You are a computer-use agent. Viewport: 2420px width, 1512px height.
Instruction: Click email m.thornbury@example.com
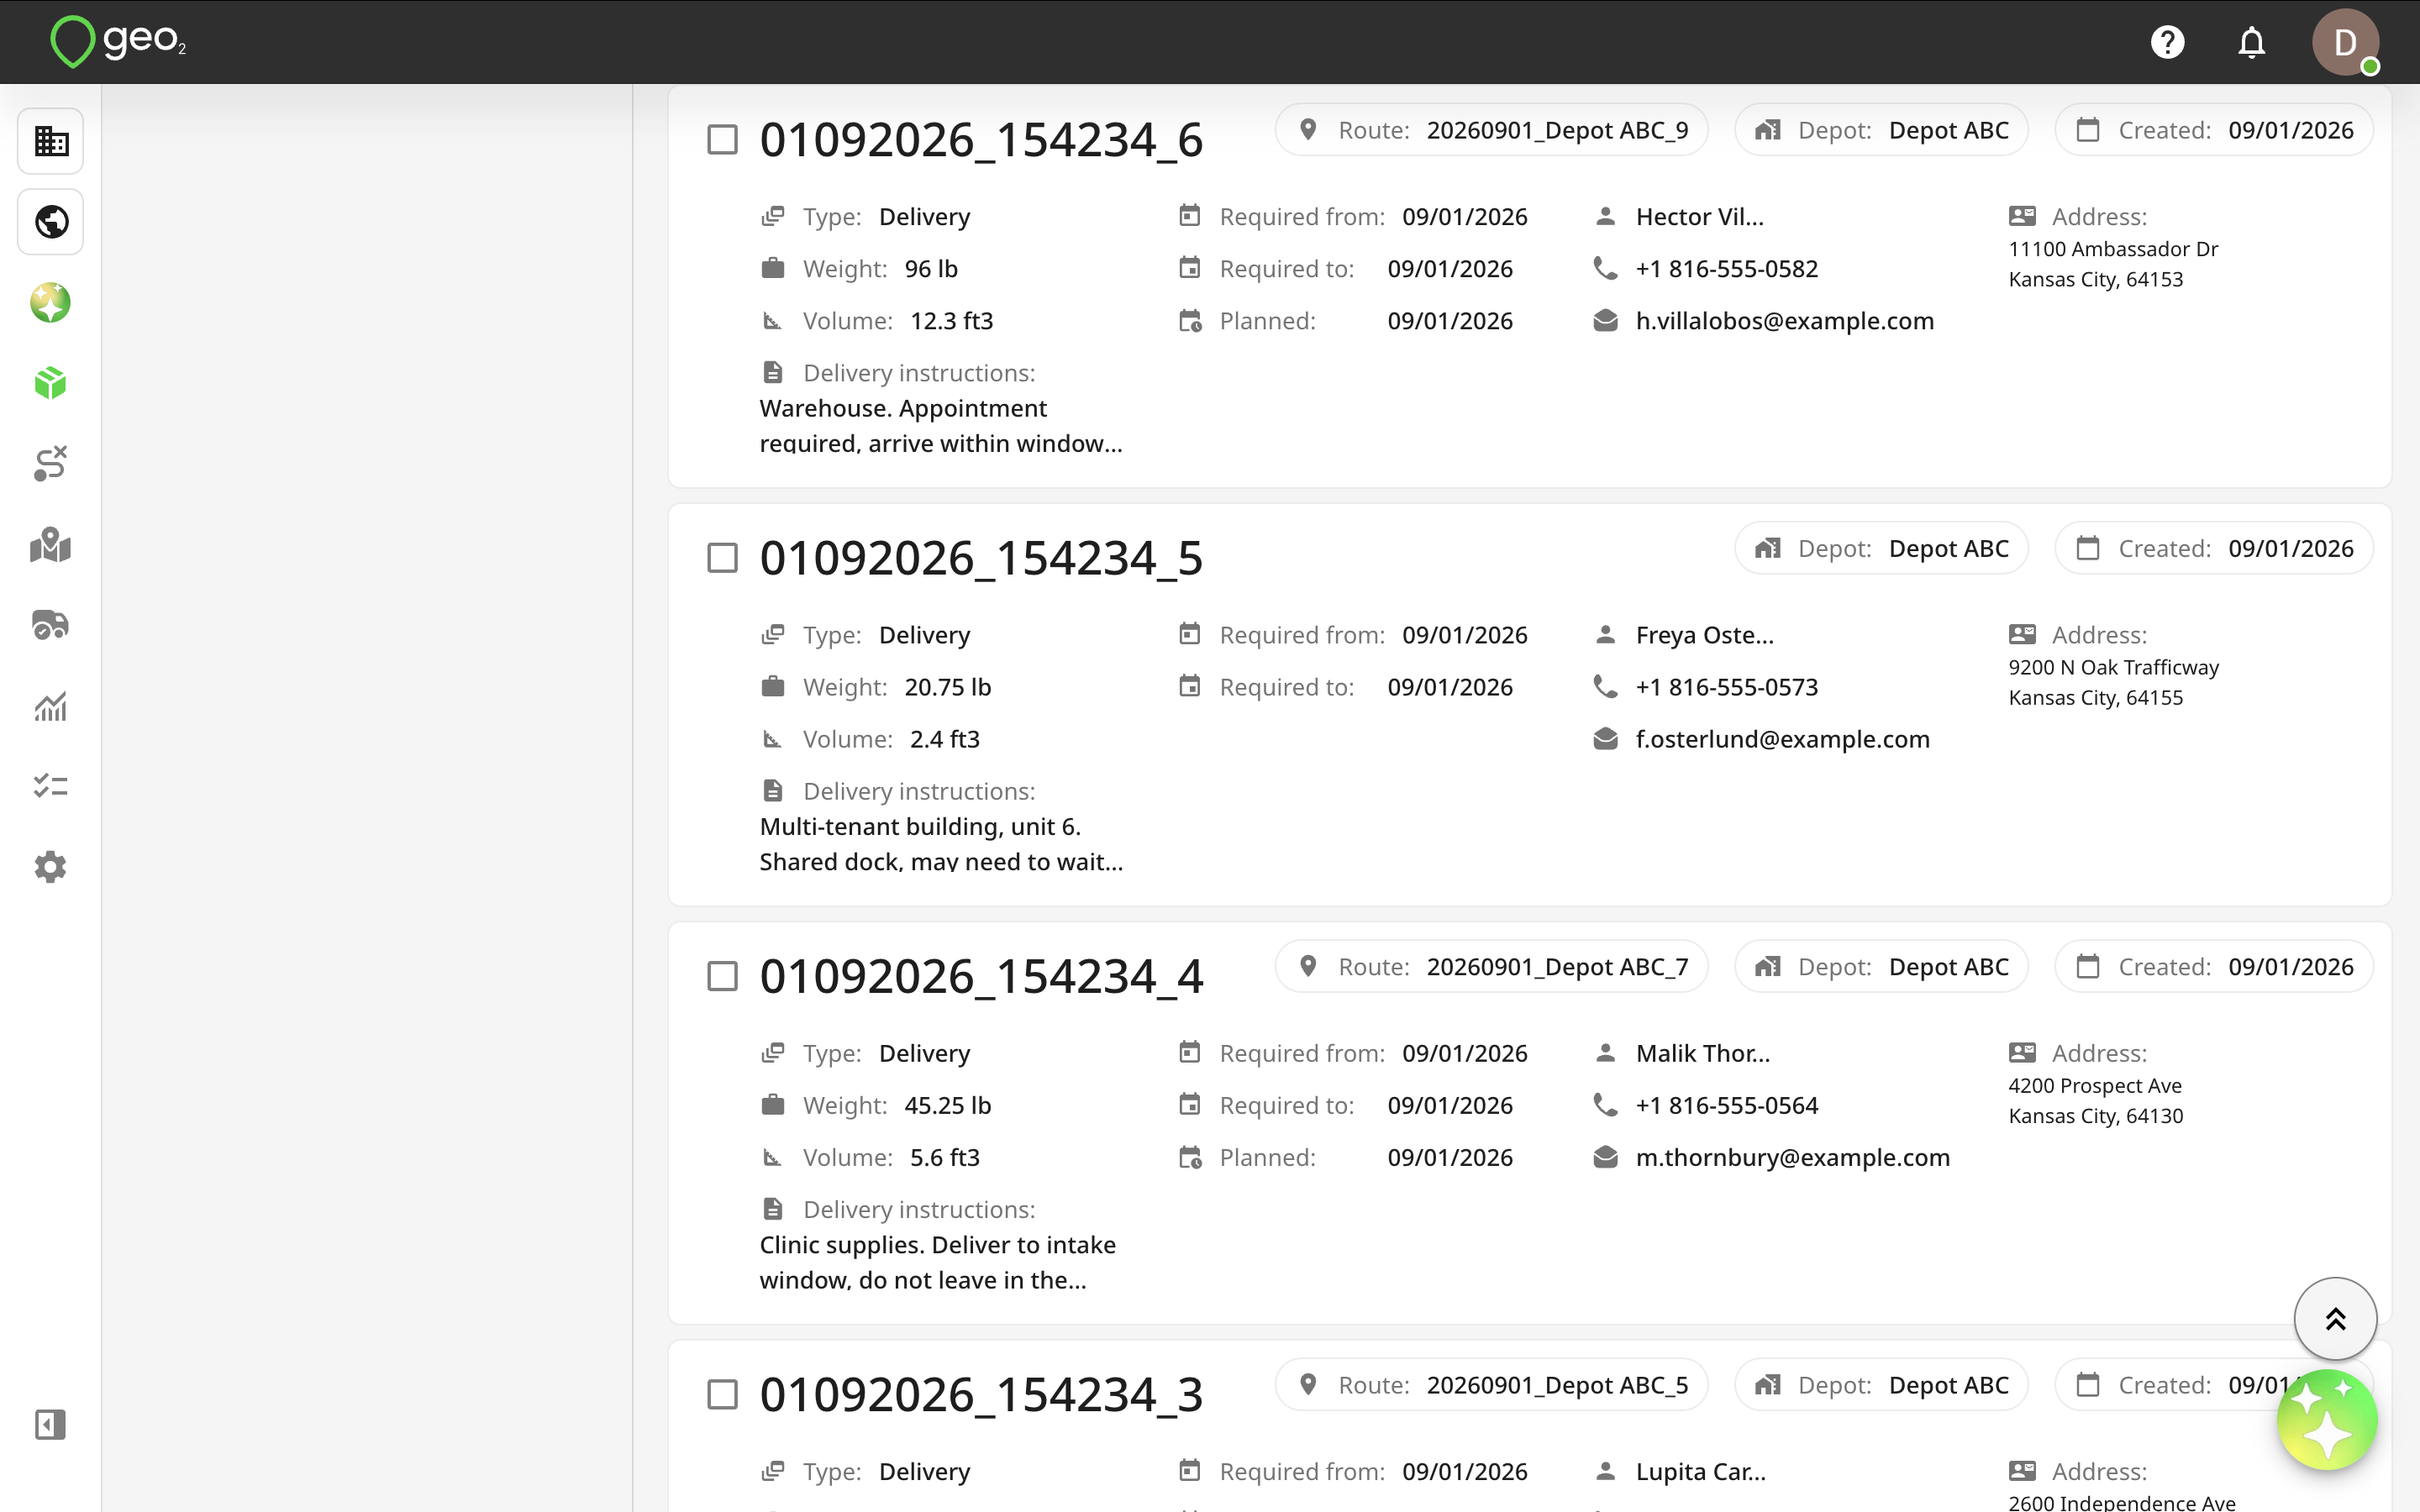(1792, 1157)
